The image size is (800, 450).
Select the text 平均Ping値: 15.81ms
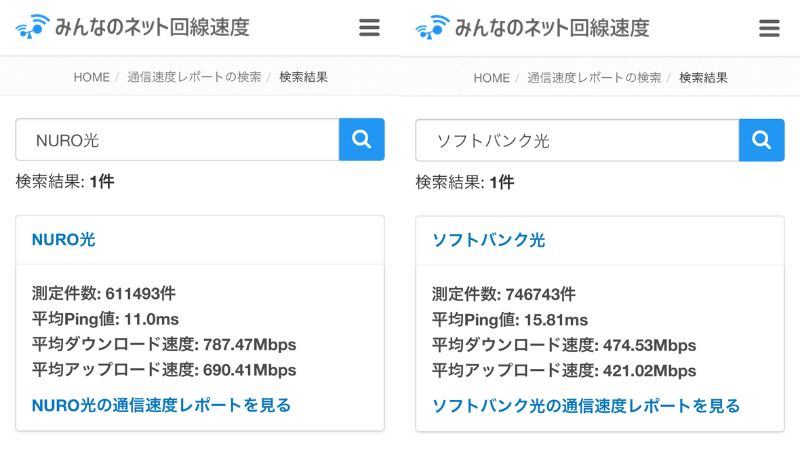tap(510, 319)
